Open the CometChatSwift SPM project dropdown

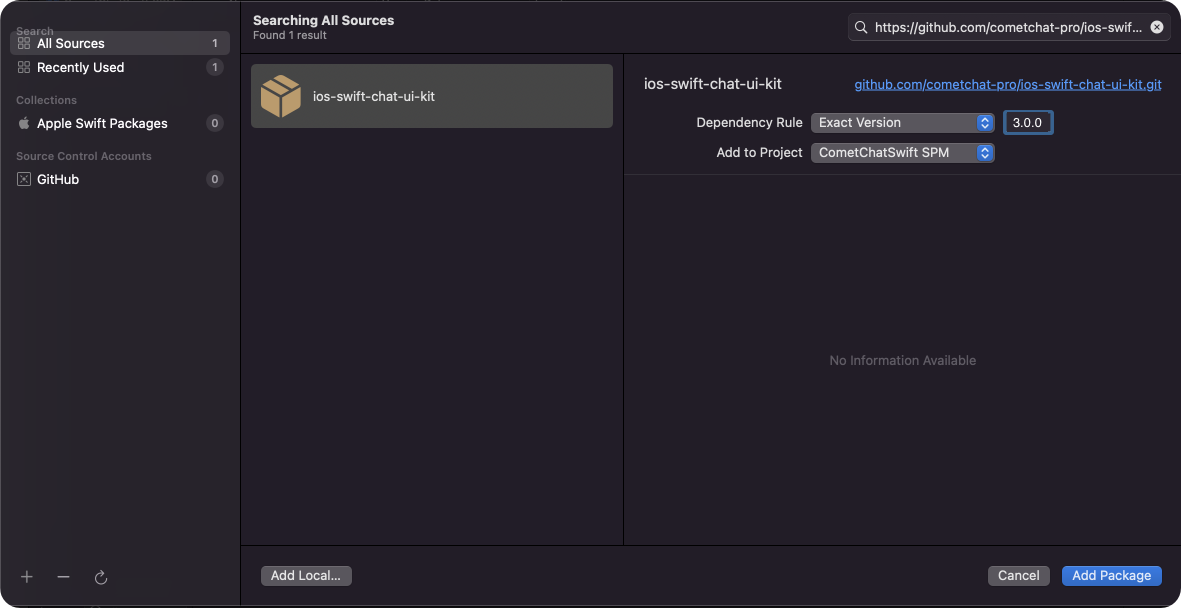point(903,153)
